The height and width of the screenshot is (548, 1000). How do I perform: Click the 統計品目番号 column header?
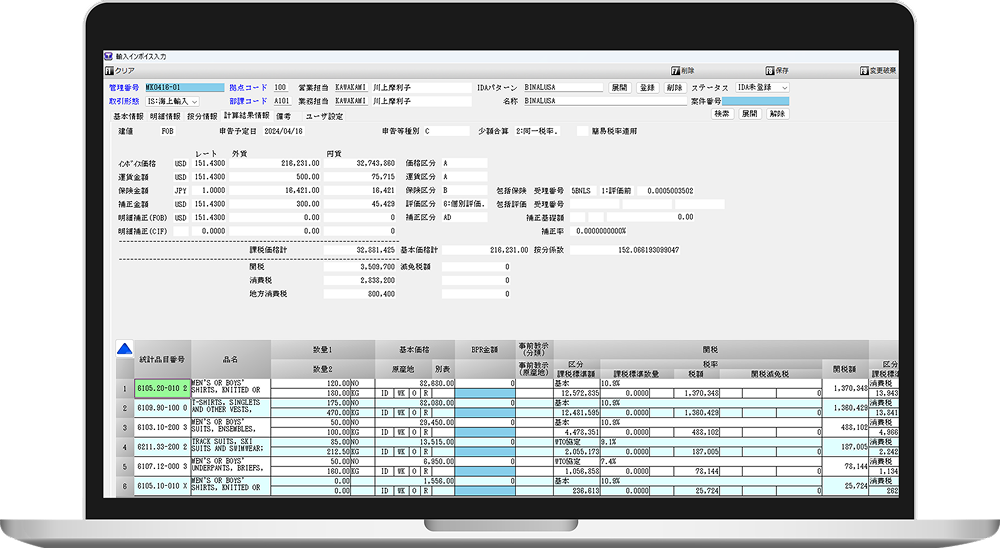[162, 359]
